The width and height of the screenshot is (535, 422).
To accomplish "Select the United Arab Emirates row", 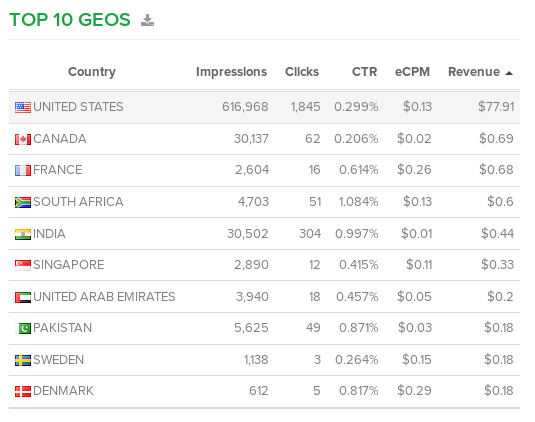I will tap(264, 297).
